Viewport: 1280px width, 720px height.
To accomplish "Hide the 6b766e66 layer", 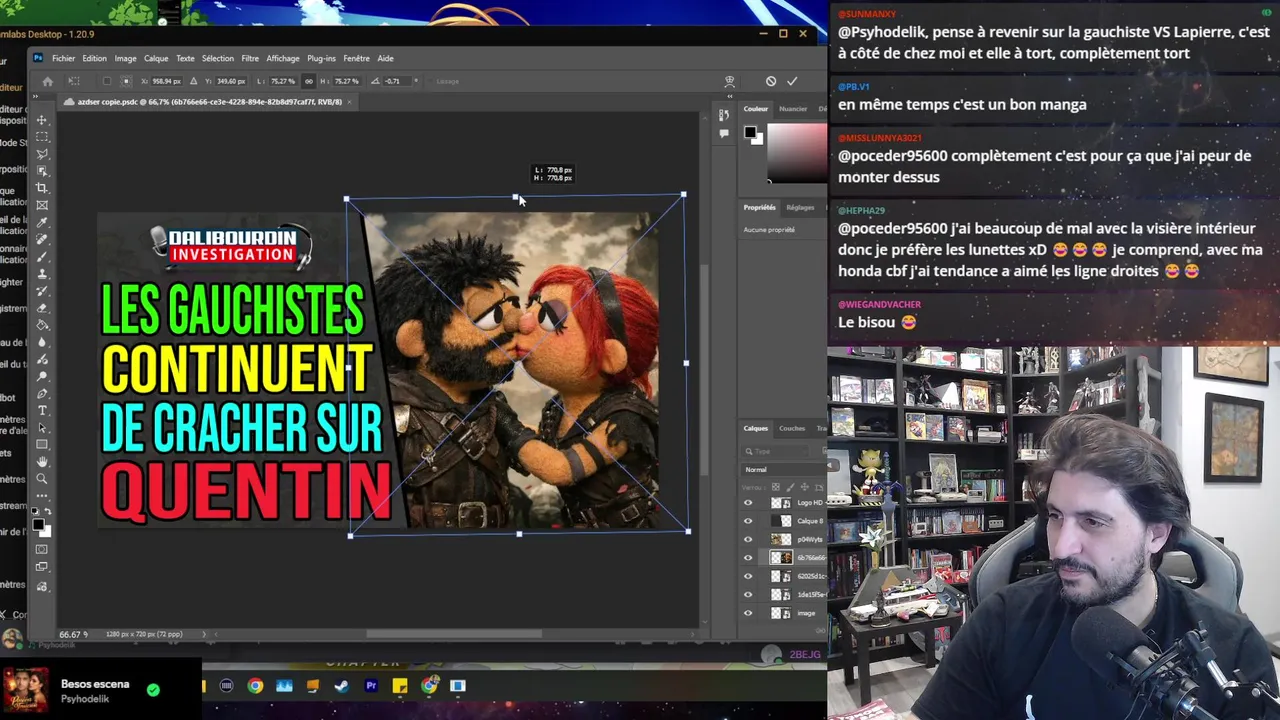I will point(748,557).
